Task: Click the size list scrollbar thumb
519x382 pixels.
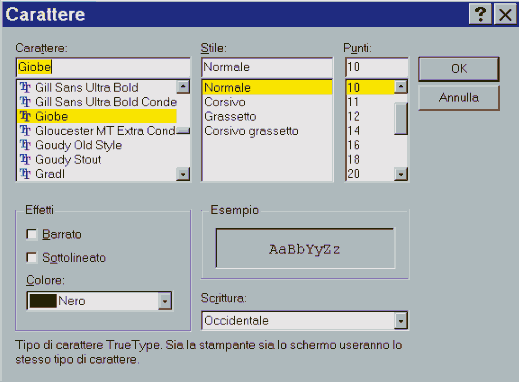Action: coord(401,119)
